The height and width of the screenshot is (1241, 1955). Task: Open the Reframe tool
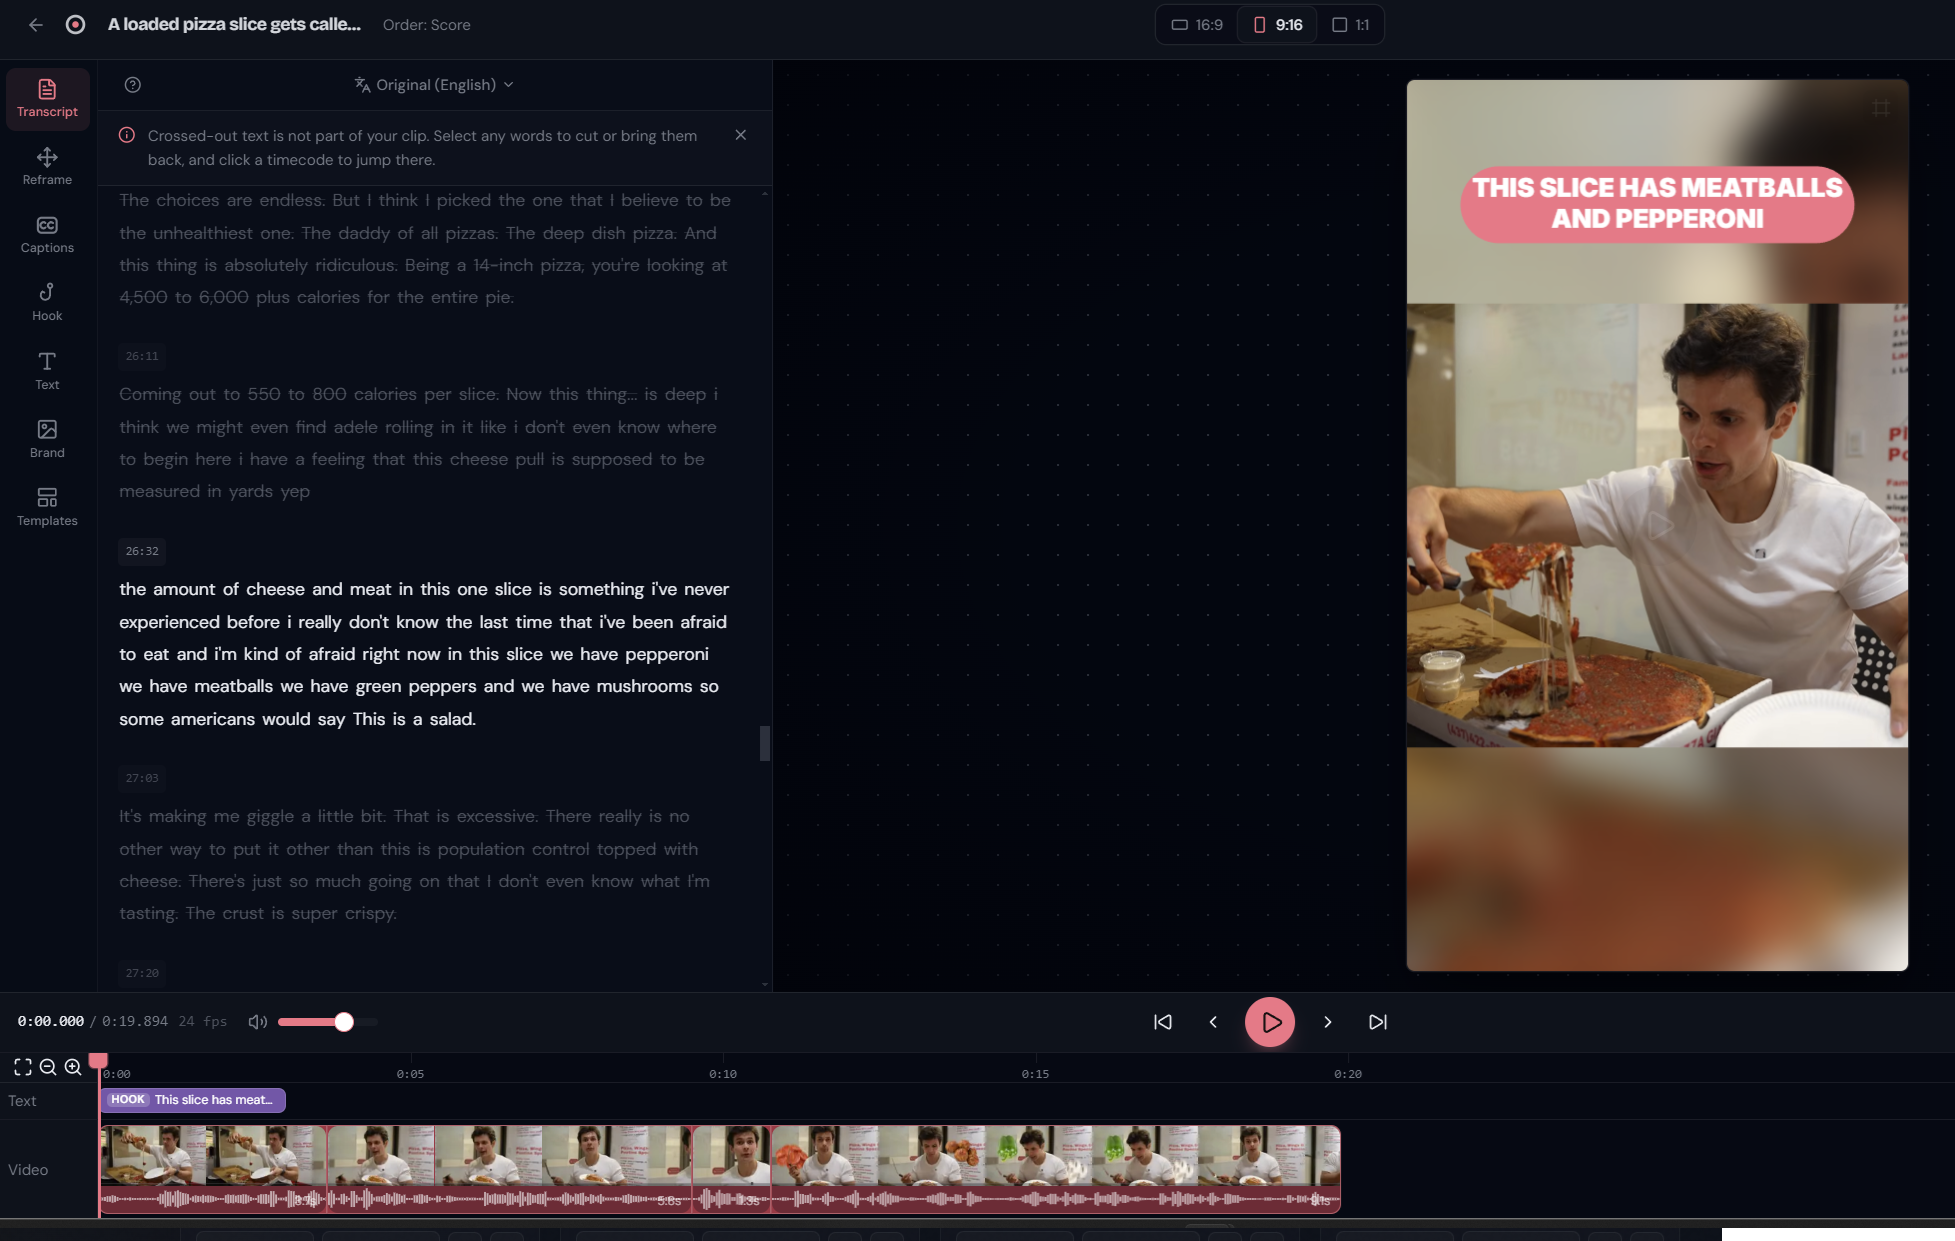[x=47, y=166]
